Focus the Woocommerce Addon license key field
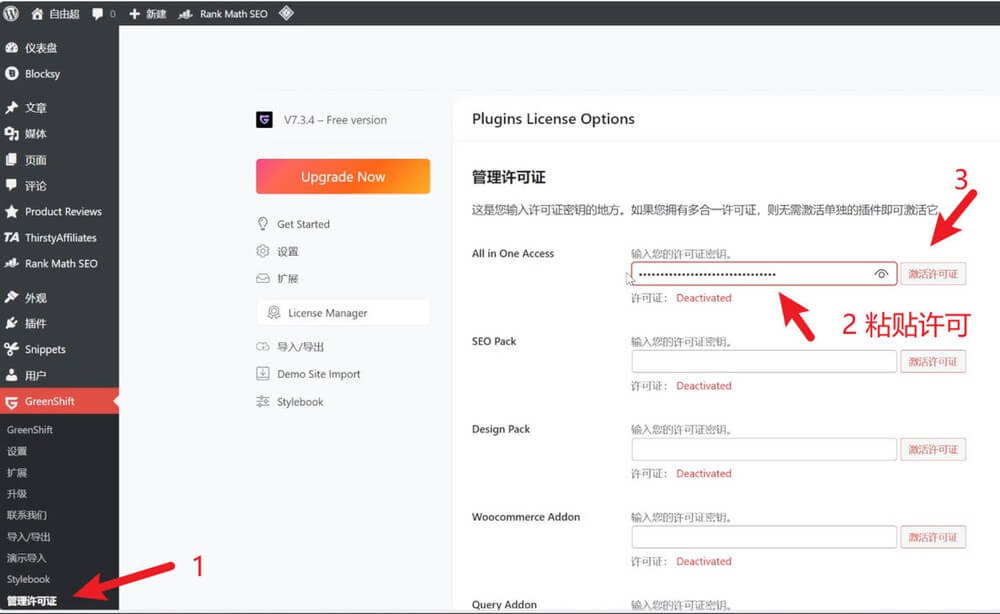The height and width of the screenshot is (614, 1000). [x=764, y=537]
